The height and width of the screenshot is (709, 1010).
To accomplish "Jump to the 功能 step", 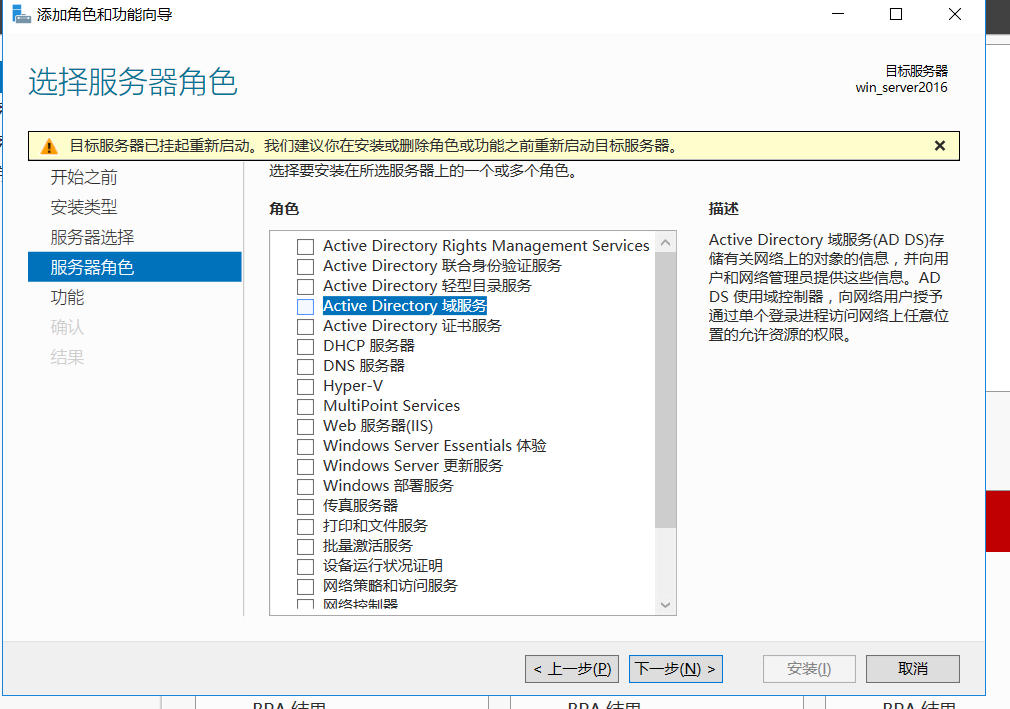I will tap(67, 297).
